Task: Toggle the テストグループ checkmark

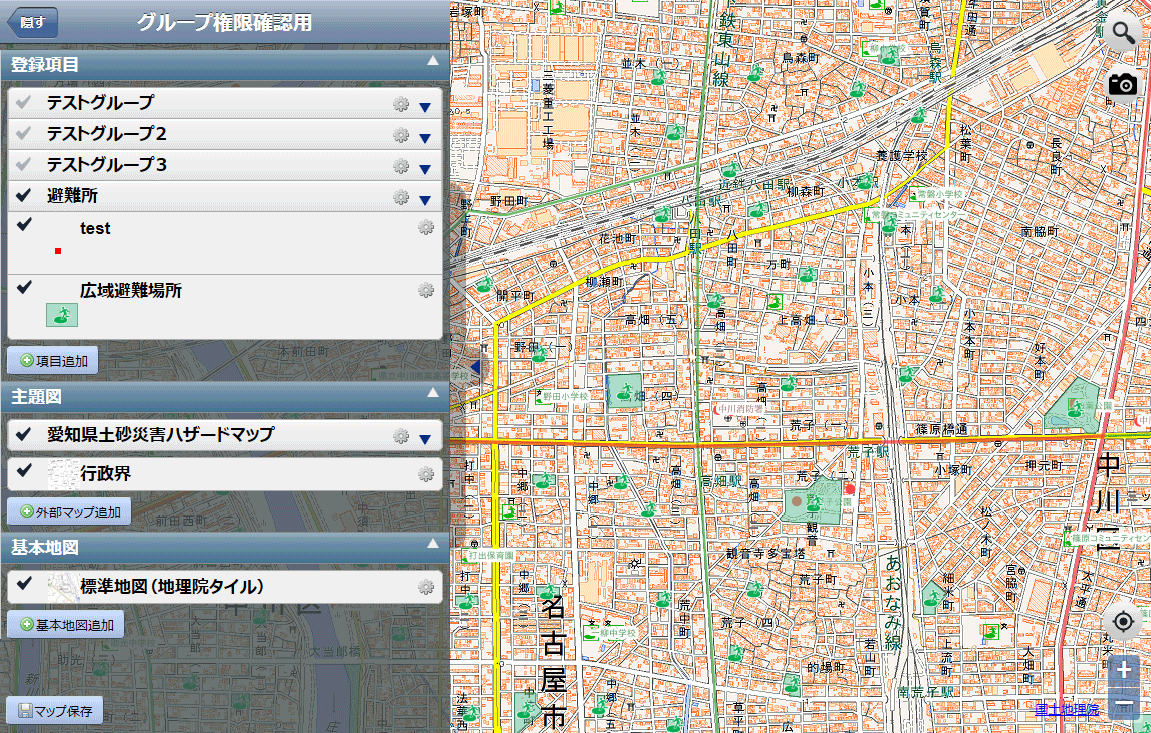Action: [23, 102]
